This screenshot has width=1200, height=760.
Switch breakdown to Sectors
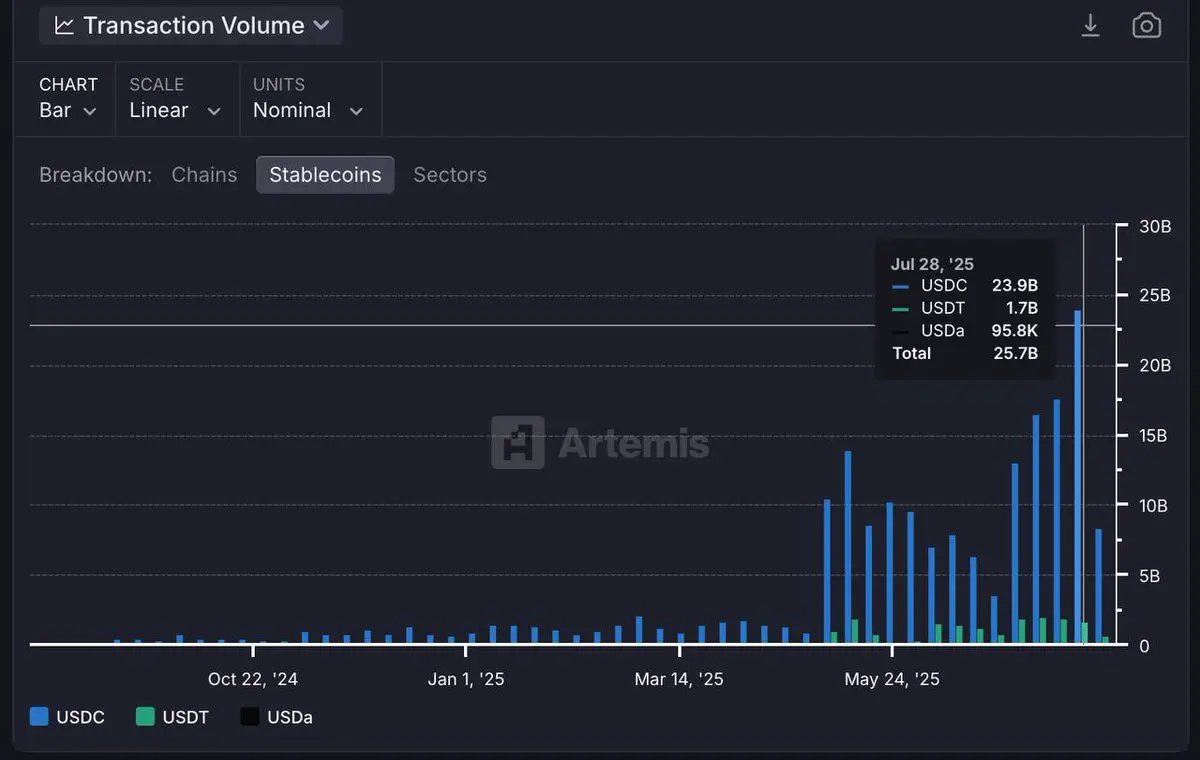coord(450,174)
